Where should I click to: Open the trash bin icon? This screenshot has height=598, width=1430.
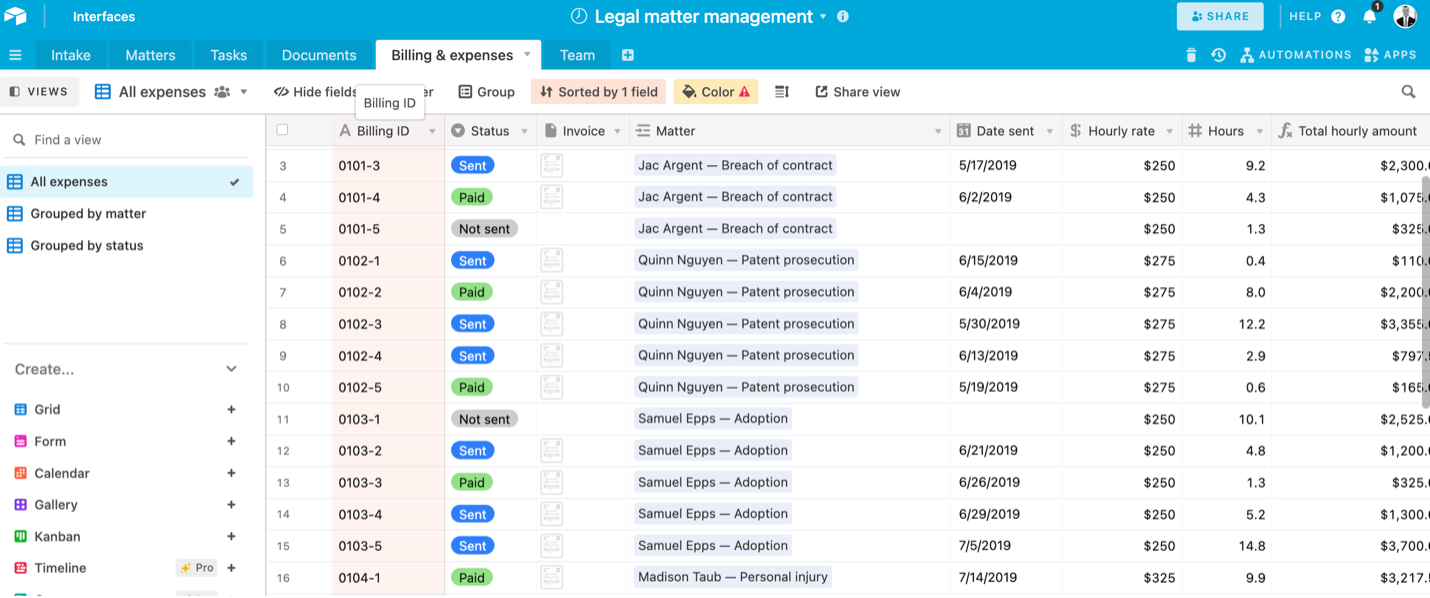[1191, 55]
